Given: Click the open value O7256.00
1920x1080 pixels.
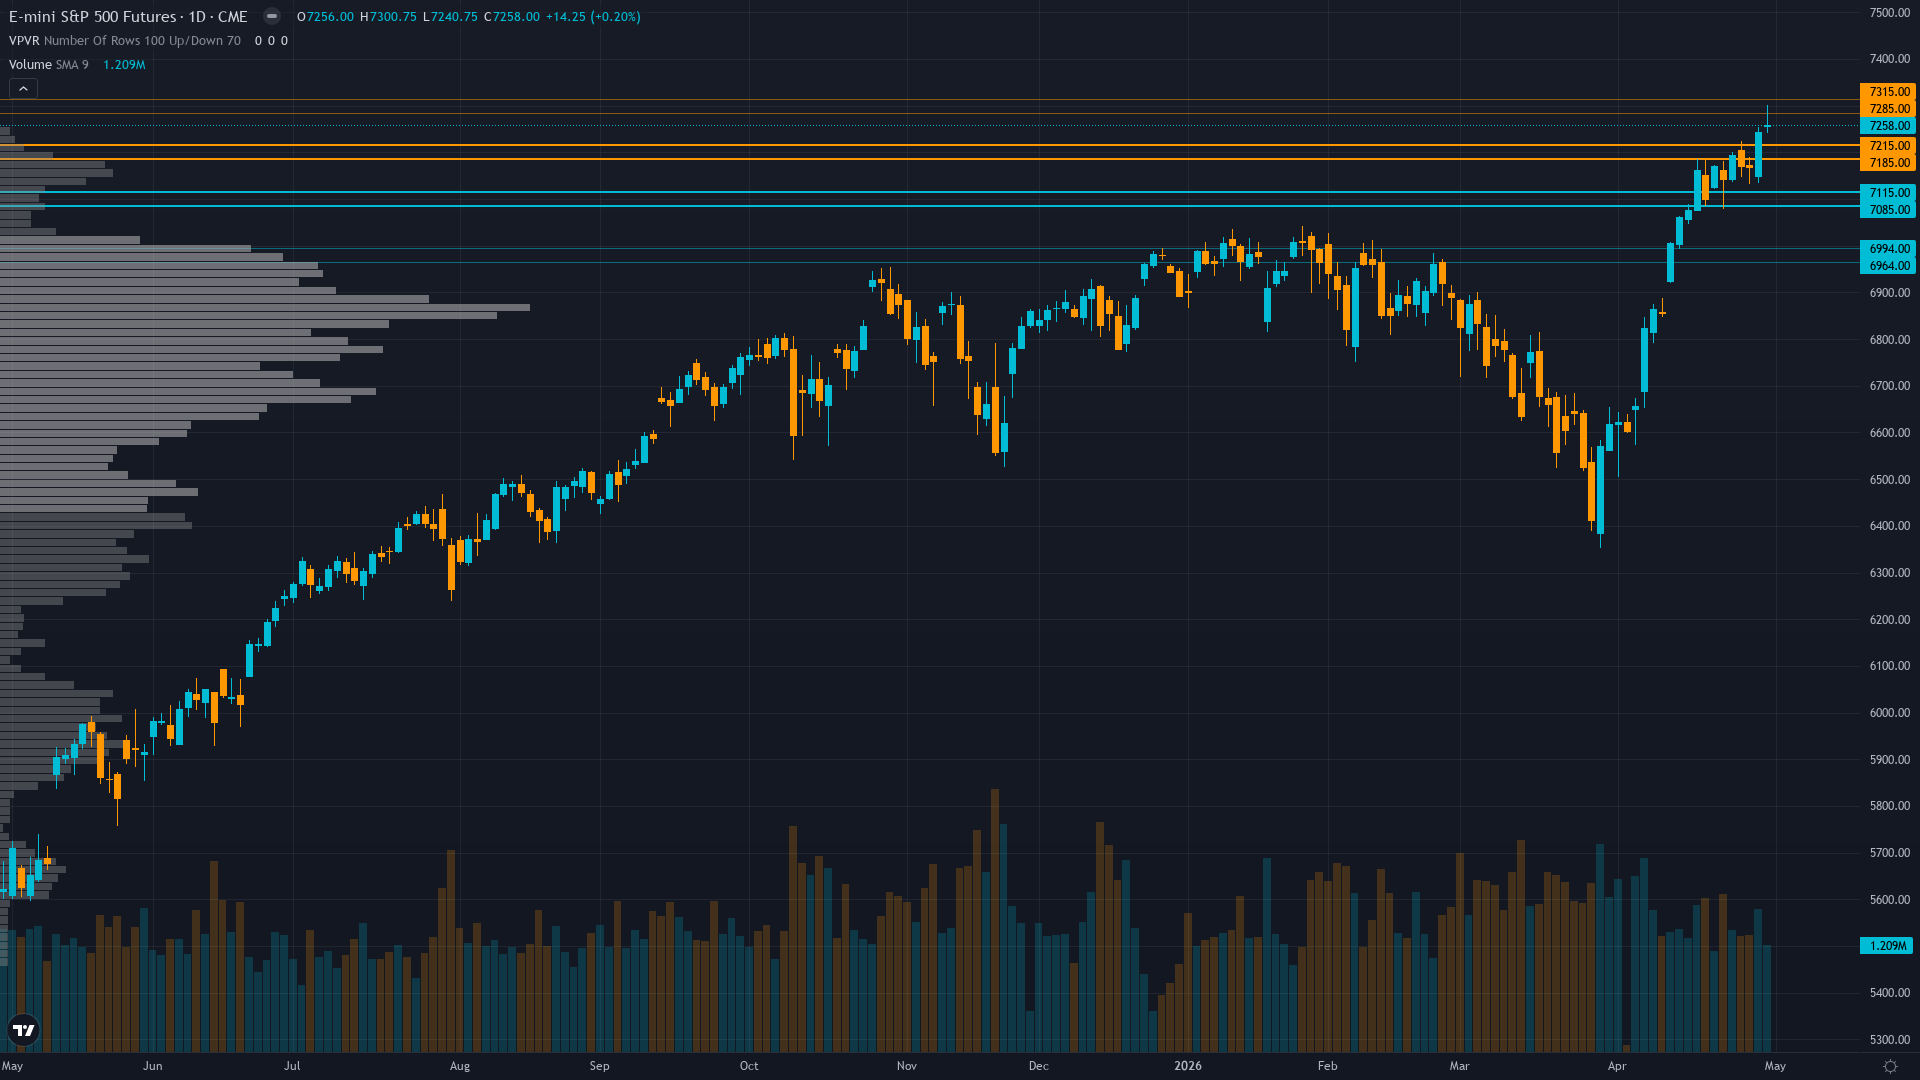Looking at the screenshot, I should point(325,16).
